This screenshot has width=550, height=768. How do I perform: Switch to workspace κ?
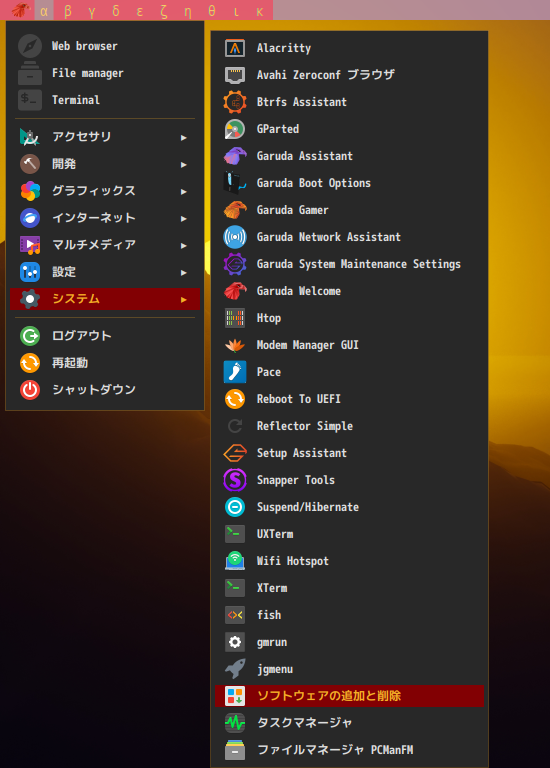pyautogui.click(x=260, y=11)
